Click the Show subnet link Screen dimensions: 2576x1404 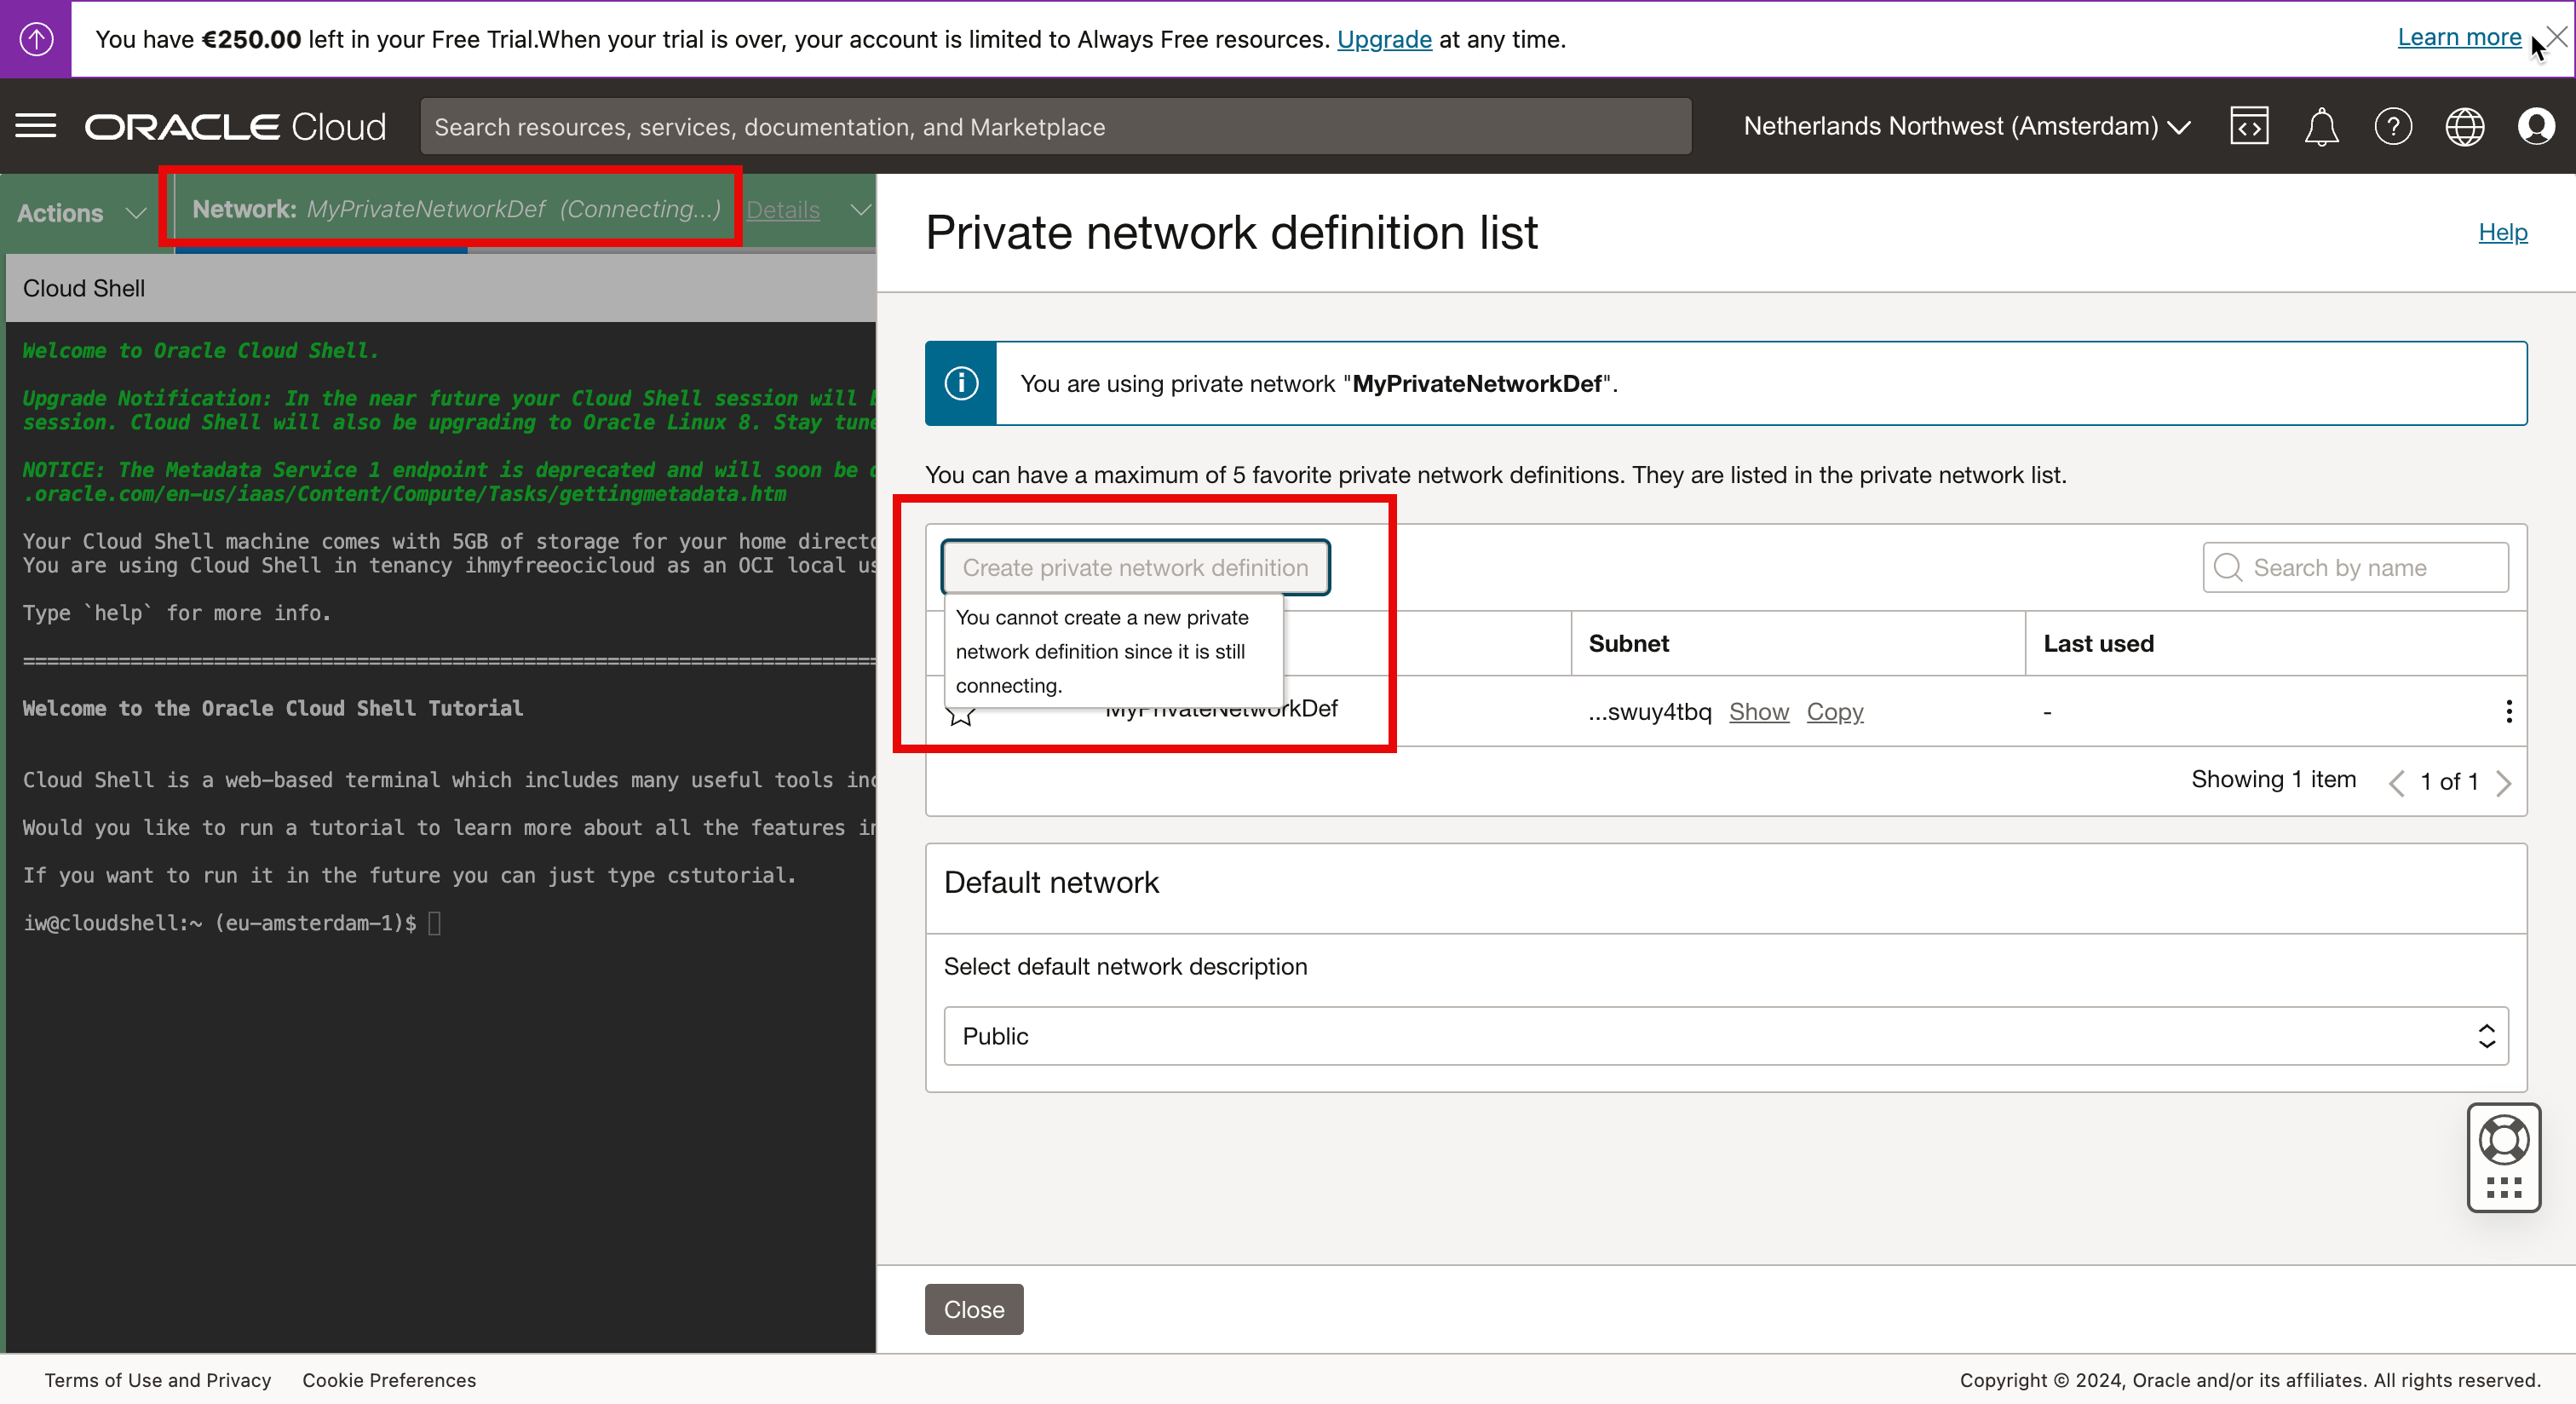tap(1758, 711)
